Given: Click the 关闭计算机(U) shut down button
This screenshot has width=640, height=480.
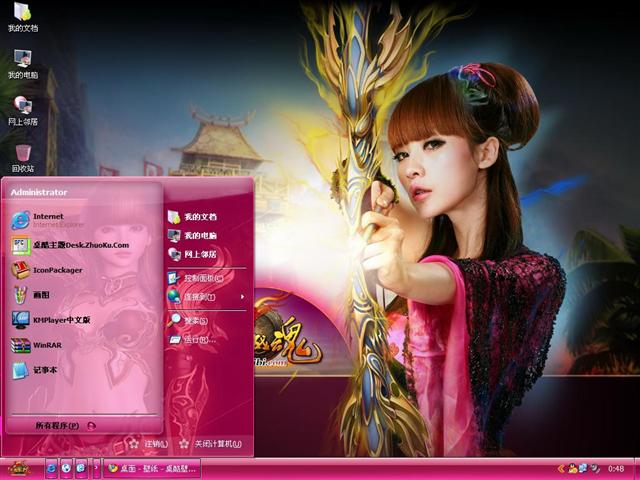Looking at the screenshot, I should click(x=210, y=444).
